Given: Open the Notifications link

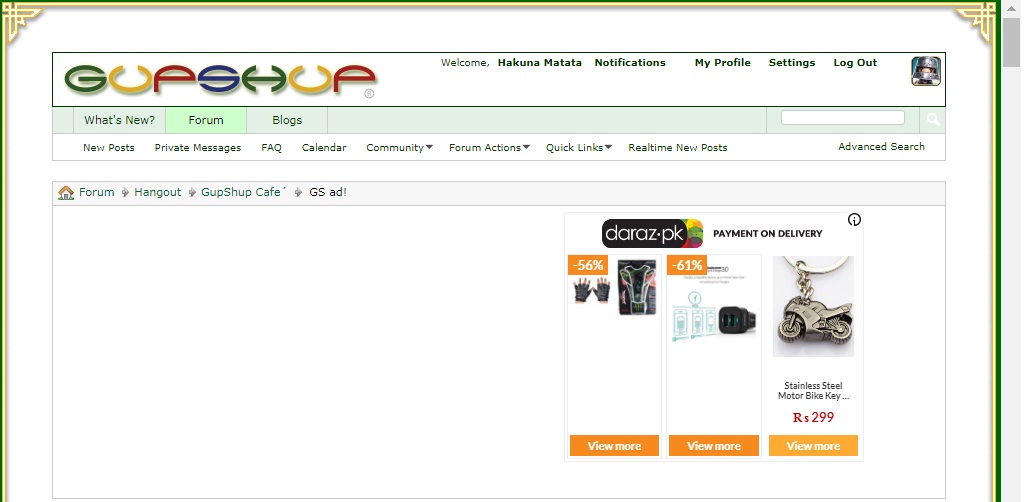Looking at the screenshot, I should 630,63.
